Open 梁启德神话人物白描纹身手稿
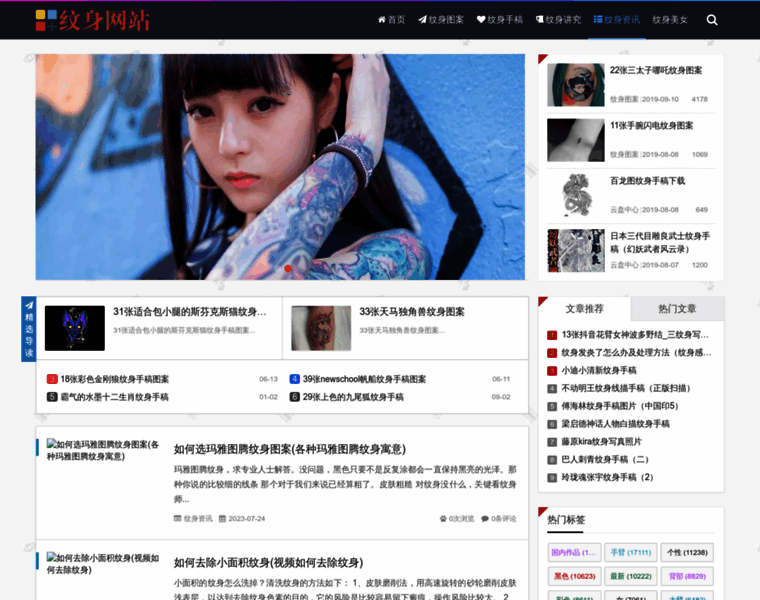Image resolution: width=760 pixels, height=600 pixels. click(x=615, y=424)
